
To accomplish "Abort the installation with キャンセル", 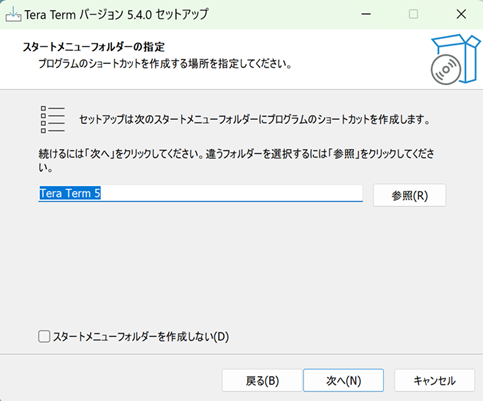I will click(434, 380).
